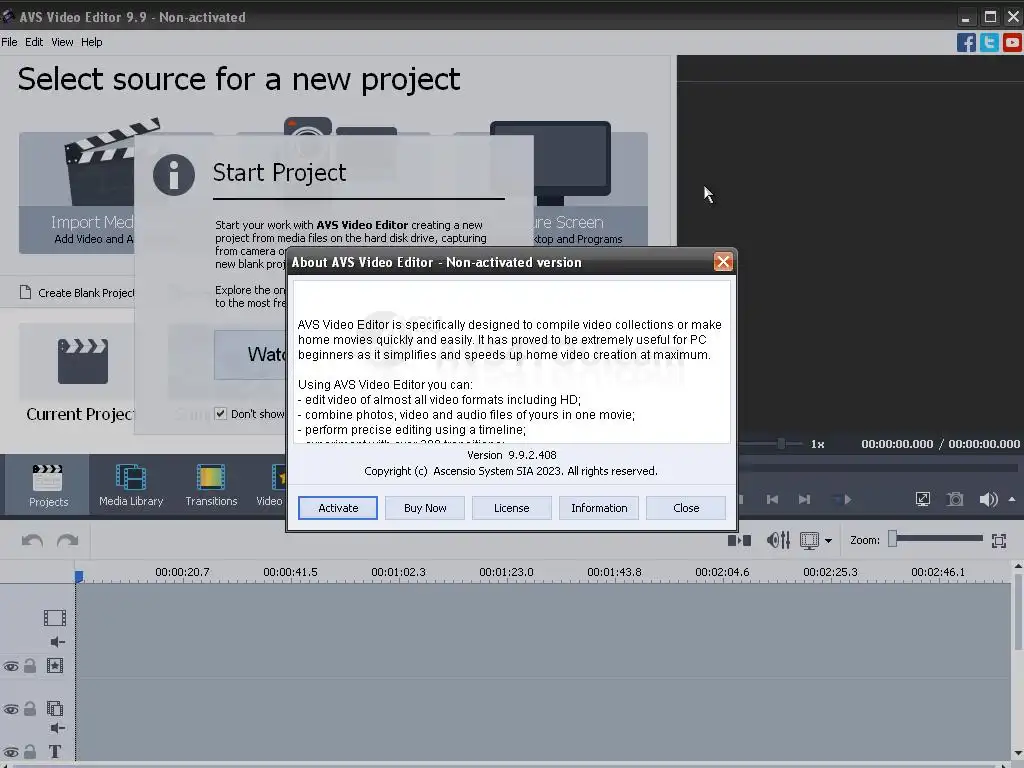Click the Version 9.9.2.408 text
Image resolution: width=1024 pixels, height=768 pixels.
click(511, 455)
